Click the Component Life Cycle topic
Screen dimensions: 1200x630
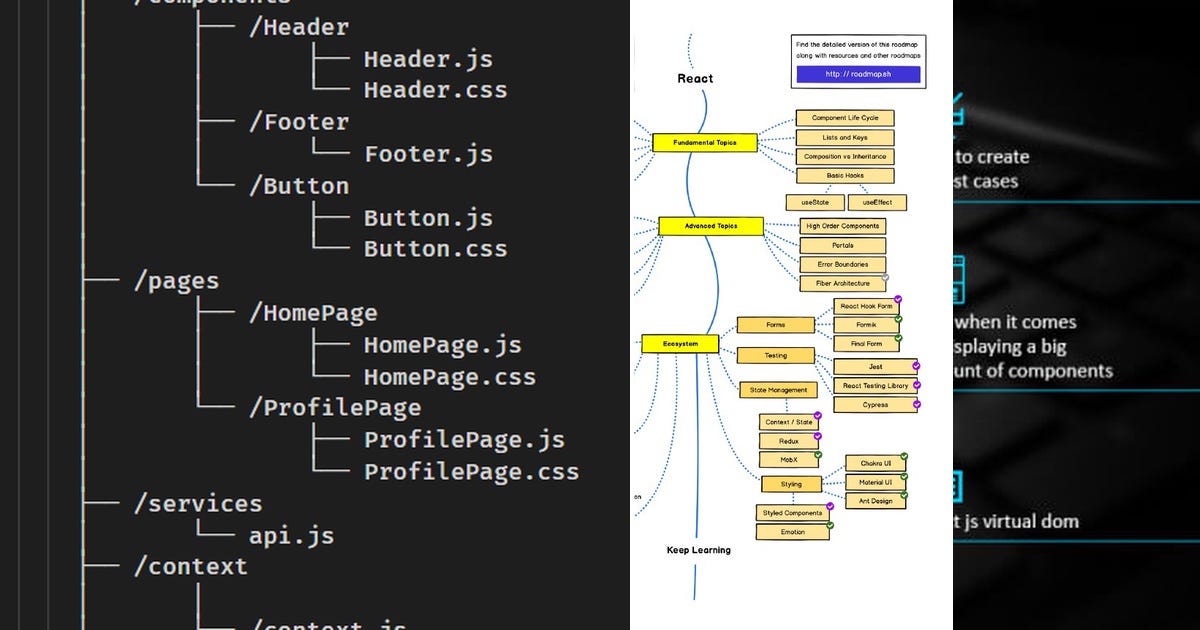pyautogui.click(x=845, y=117)
